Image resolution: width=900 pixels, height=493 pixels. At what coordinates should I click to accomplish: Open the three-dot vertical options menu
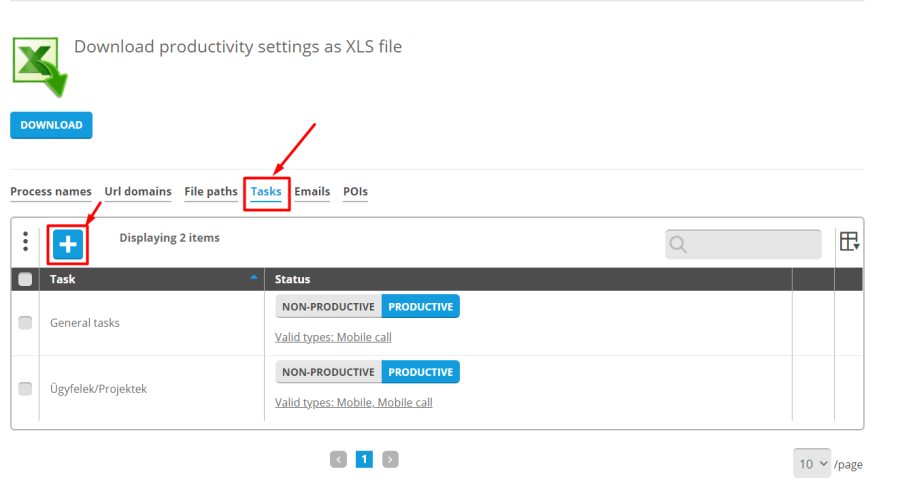coord(25,242)
